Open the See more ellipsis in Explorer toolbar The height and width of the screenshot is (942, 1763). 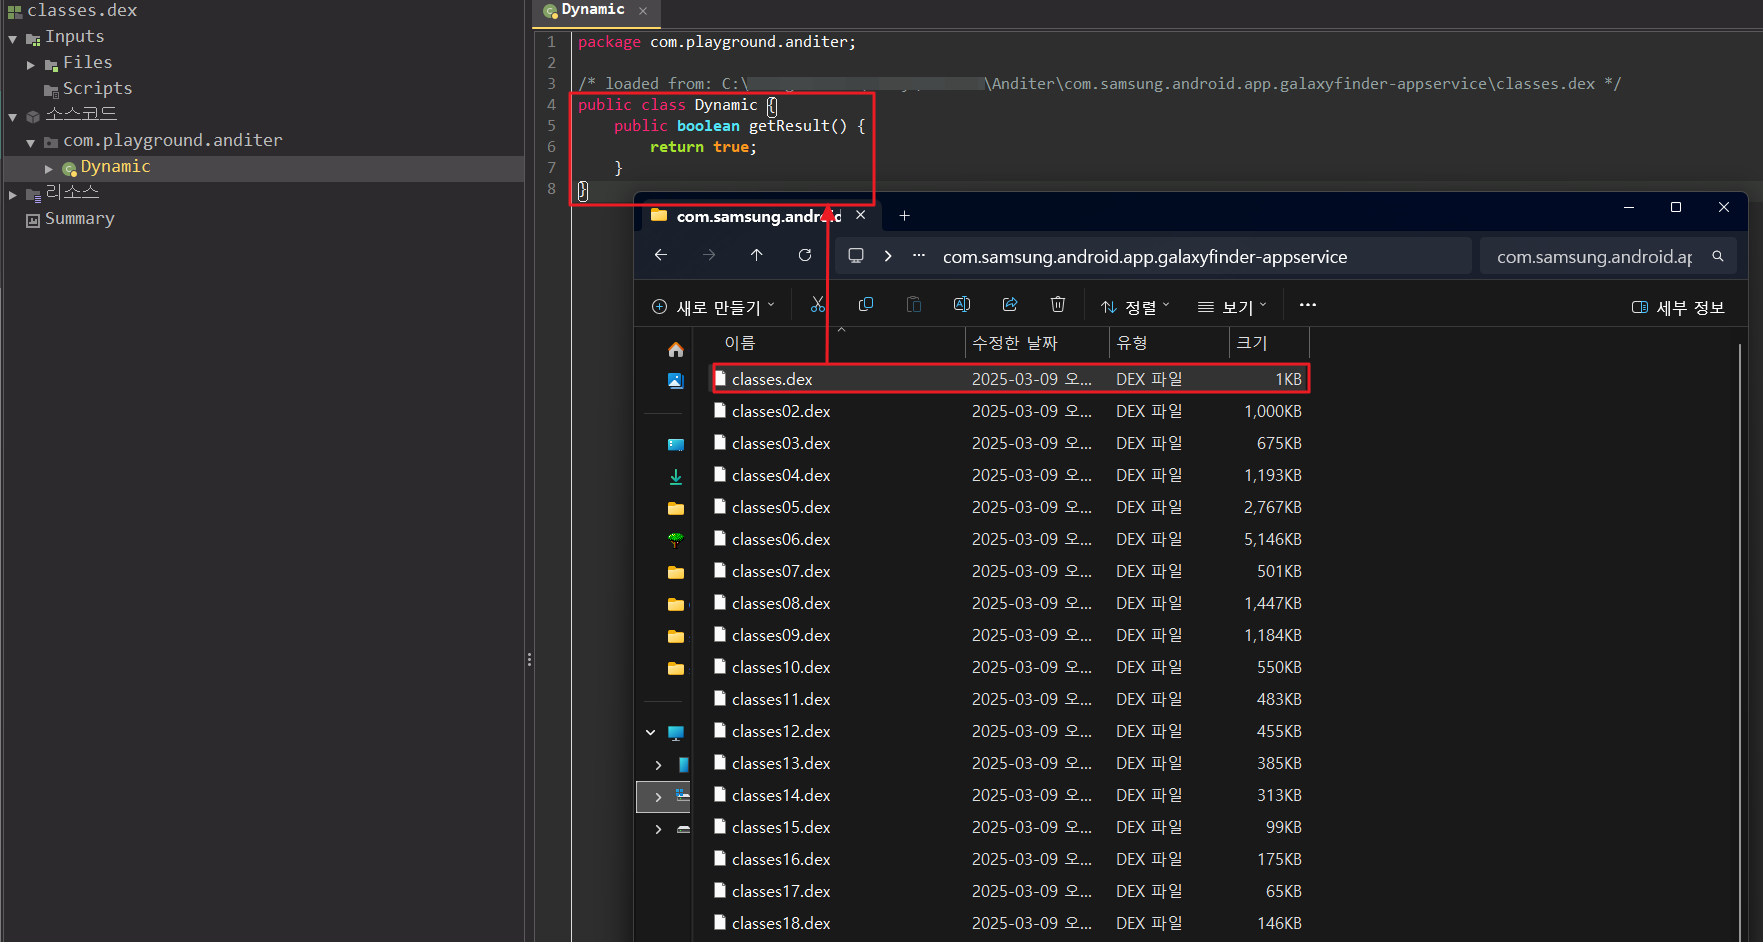click(1308, 305)
